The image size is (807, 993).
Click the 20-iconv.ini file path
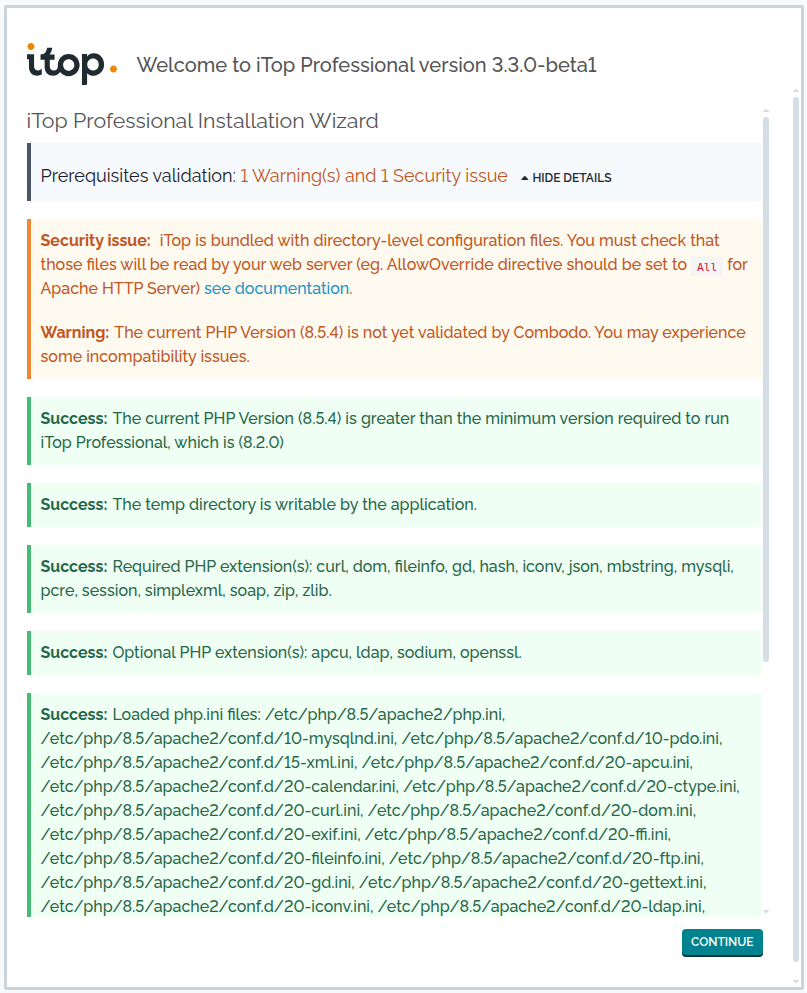[x=205, y=906]
